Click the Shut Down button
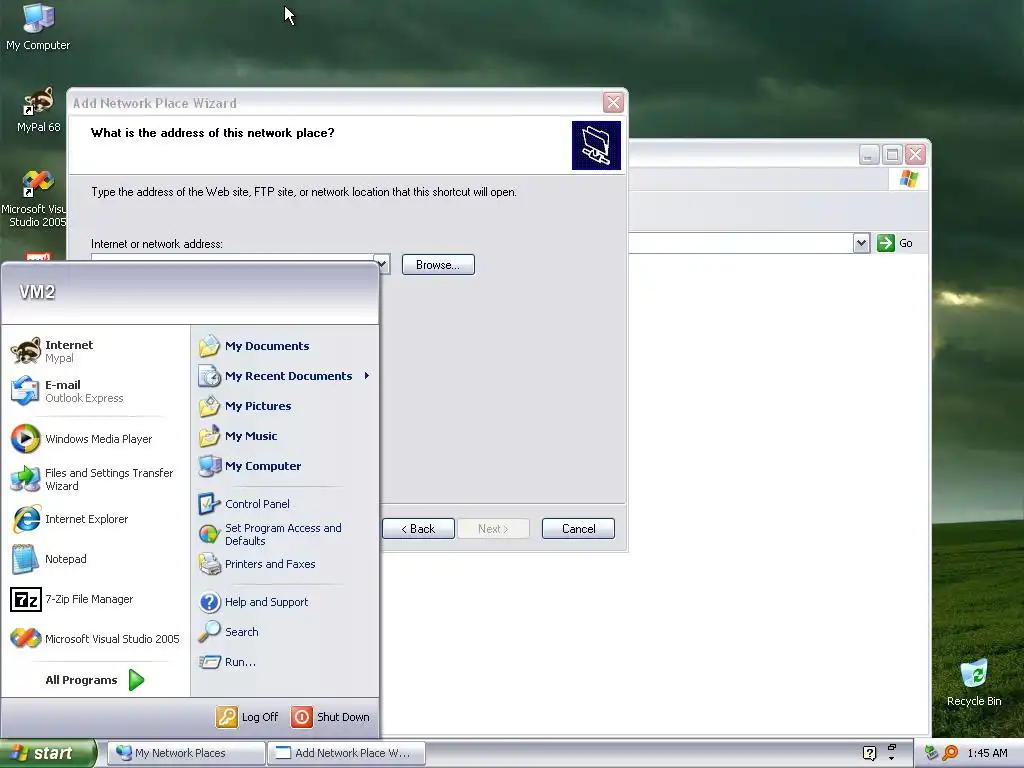The height and width of the screenshot is (768, 1024). pos(330,717)
